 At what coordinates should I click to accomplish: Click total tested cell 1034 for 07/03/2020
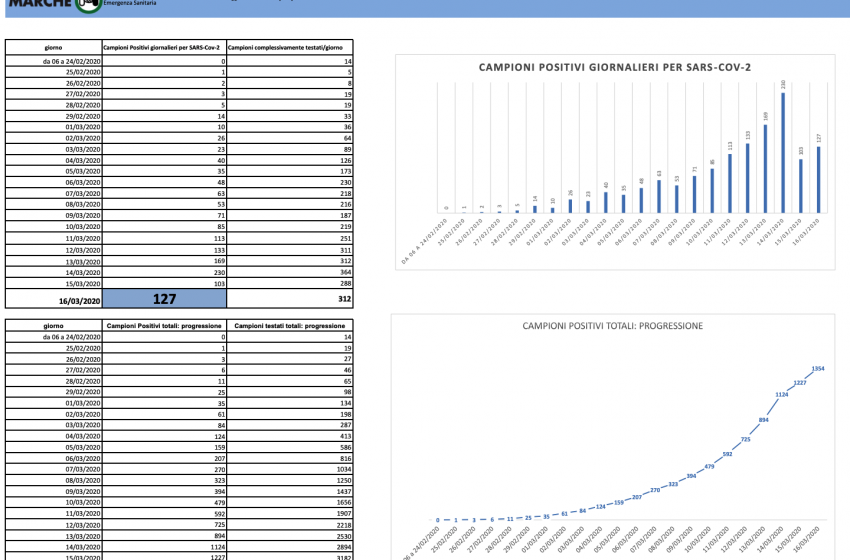click(x=289, y=469)
